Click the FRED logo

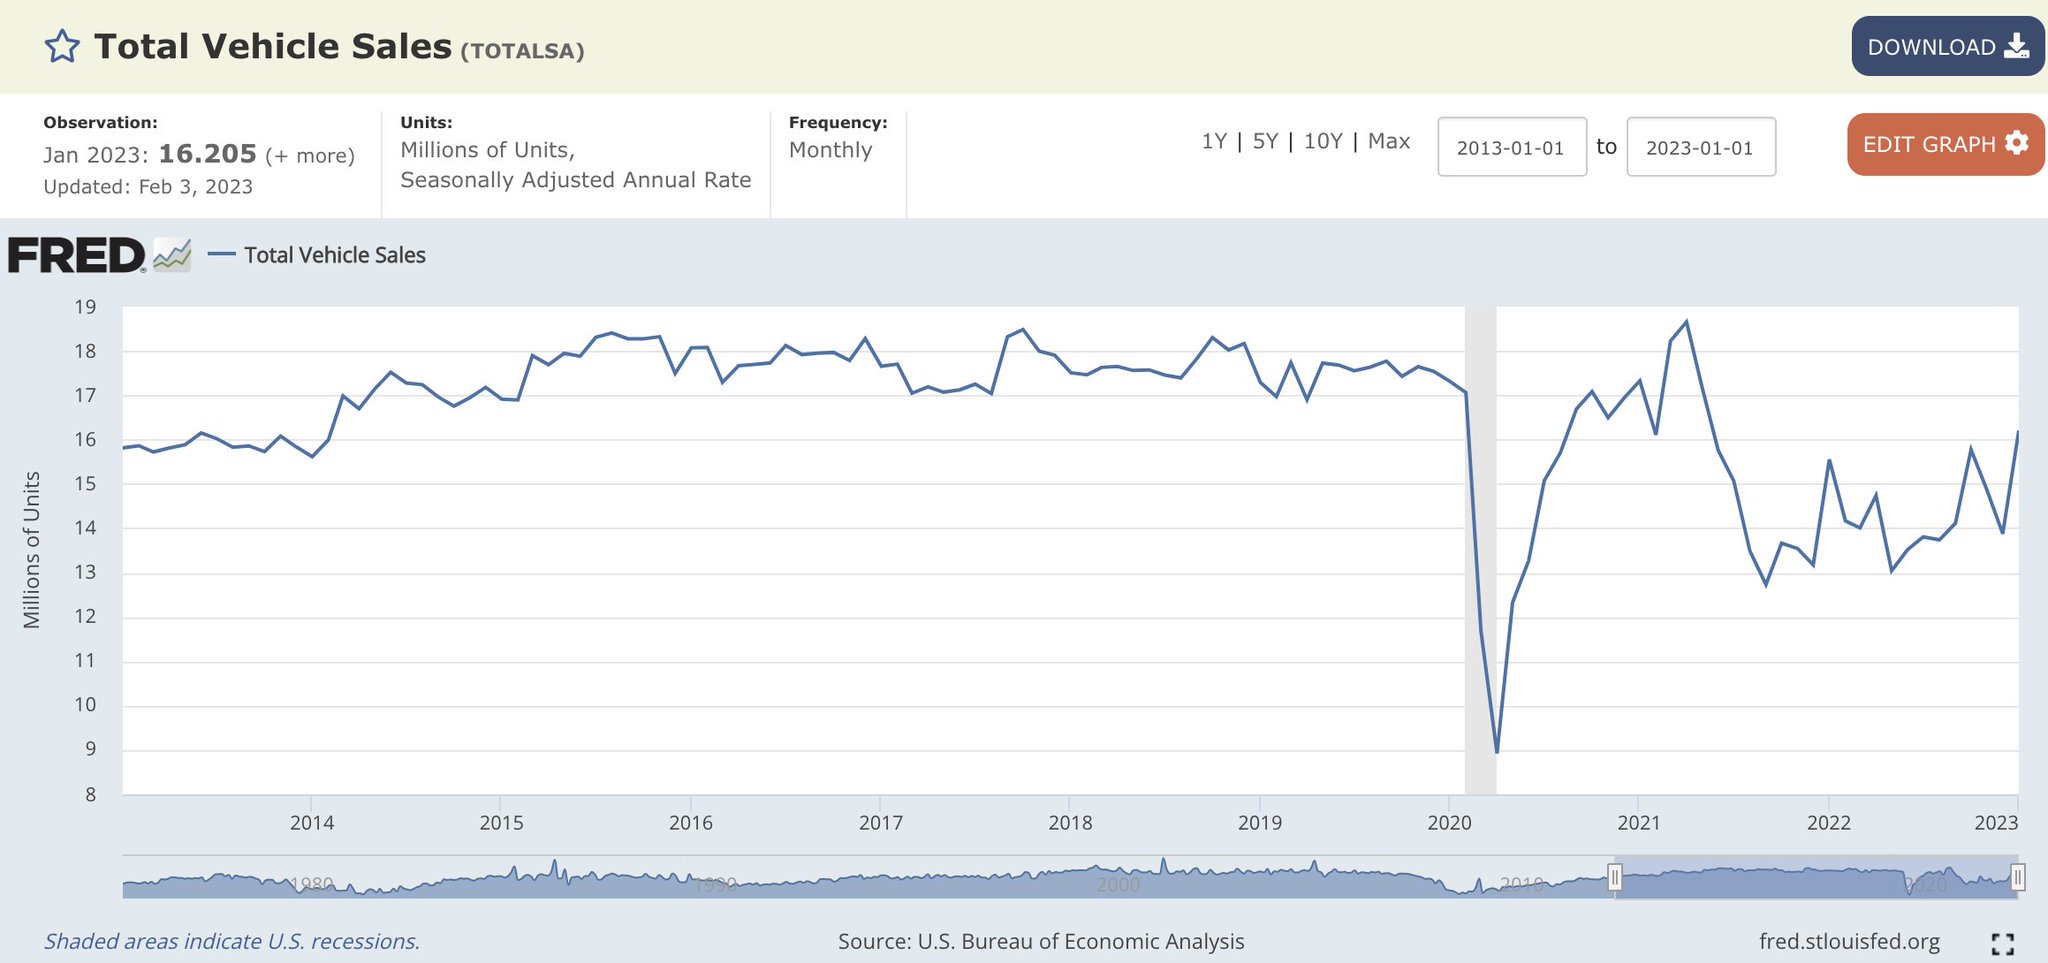coord(77,256)
